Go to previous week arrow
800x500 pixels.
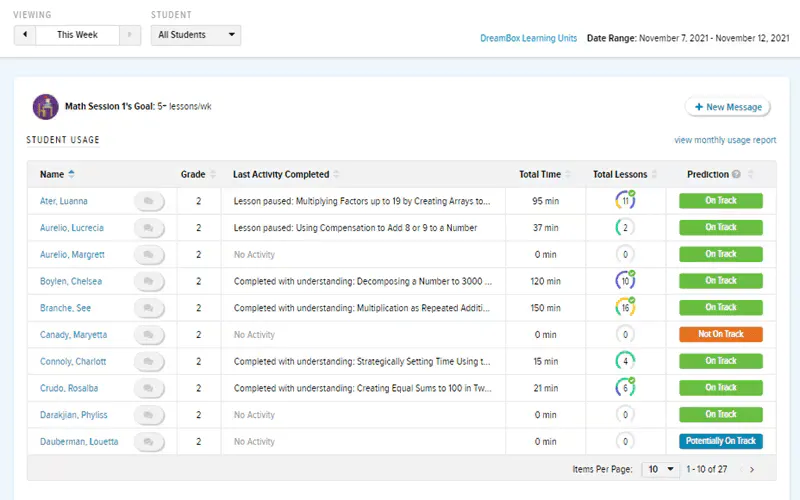25,35
